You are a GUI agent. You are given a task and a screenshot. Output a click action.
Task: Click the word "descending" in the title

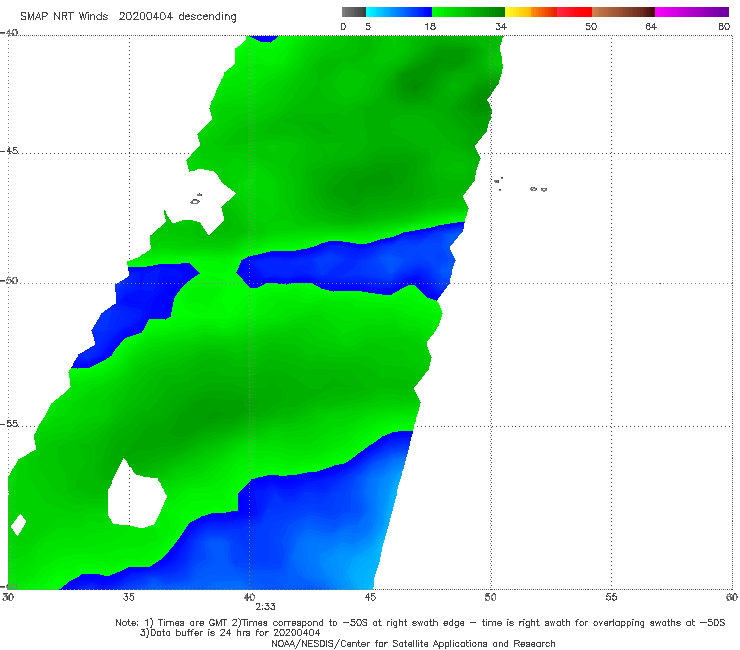(x=208, y=17)
